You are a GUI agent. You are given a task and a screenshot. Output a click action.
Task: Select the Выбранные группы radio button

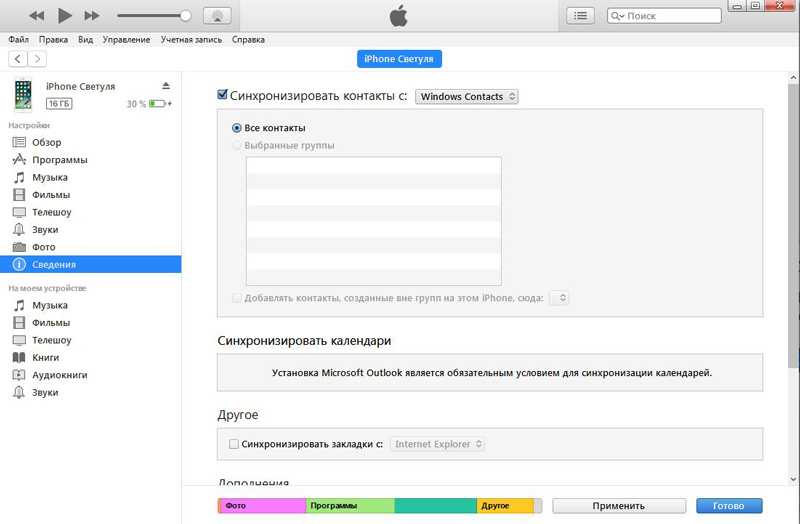click(x=236, y=145)
